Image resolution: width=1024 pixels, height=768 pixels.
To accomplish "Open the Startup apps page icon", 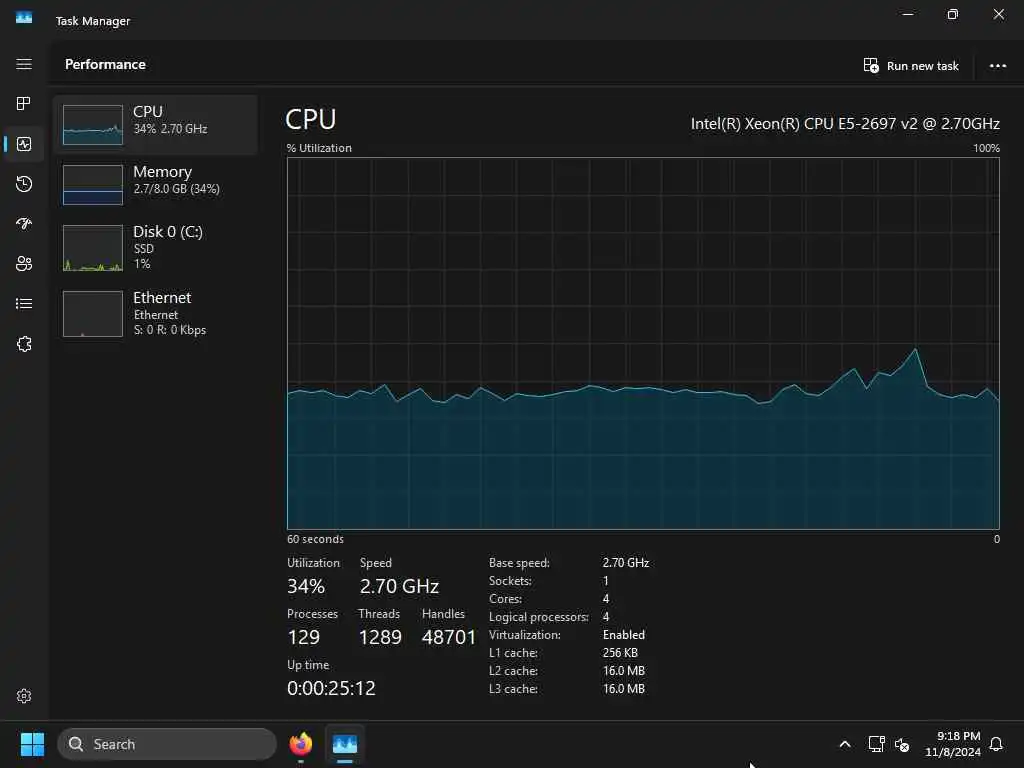I will click(x=24, y=224).
